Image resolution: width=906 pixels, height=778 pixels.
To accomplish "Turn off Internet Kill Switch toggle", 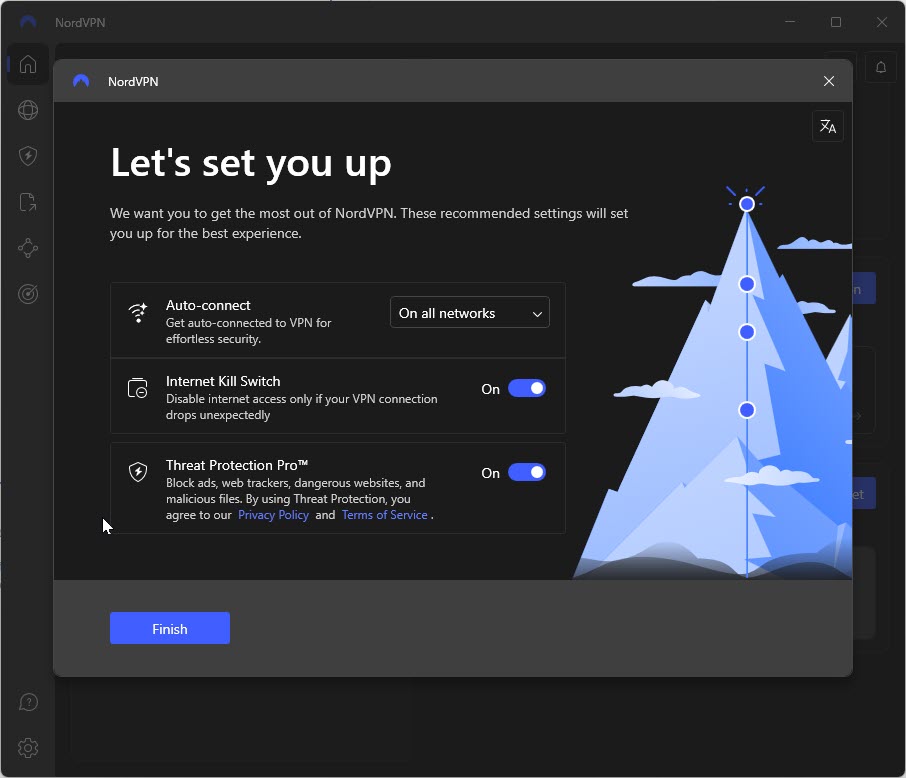I will pyautogui.click(x=527, y=388).
